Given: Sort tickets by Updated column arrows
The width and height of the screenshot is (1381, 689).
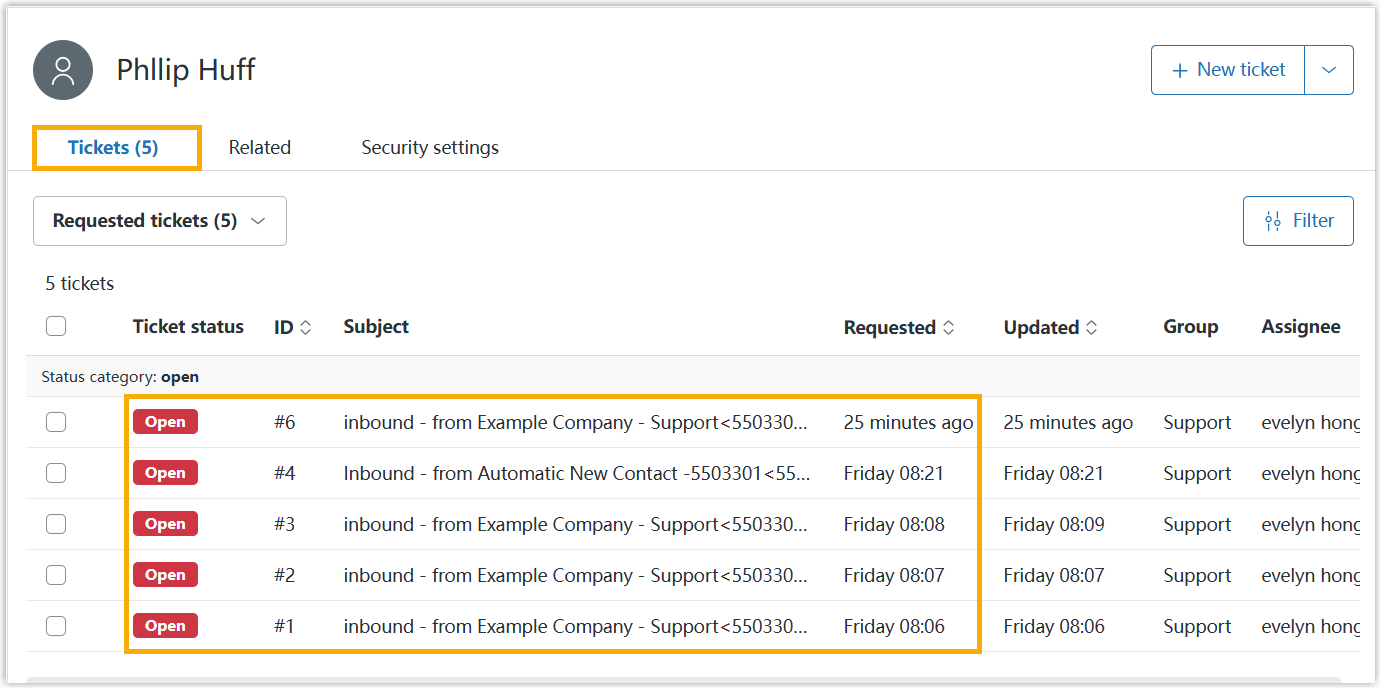Looking at the screenshot, I should click(1092, 328).
